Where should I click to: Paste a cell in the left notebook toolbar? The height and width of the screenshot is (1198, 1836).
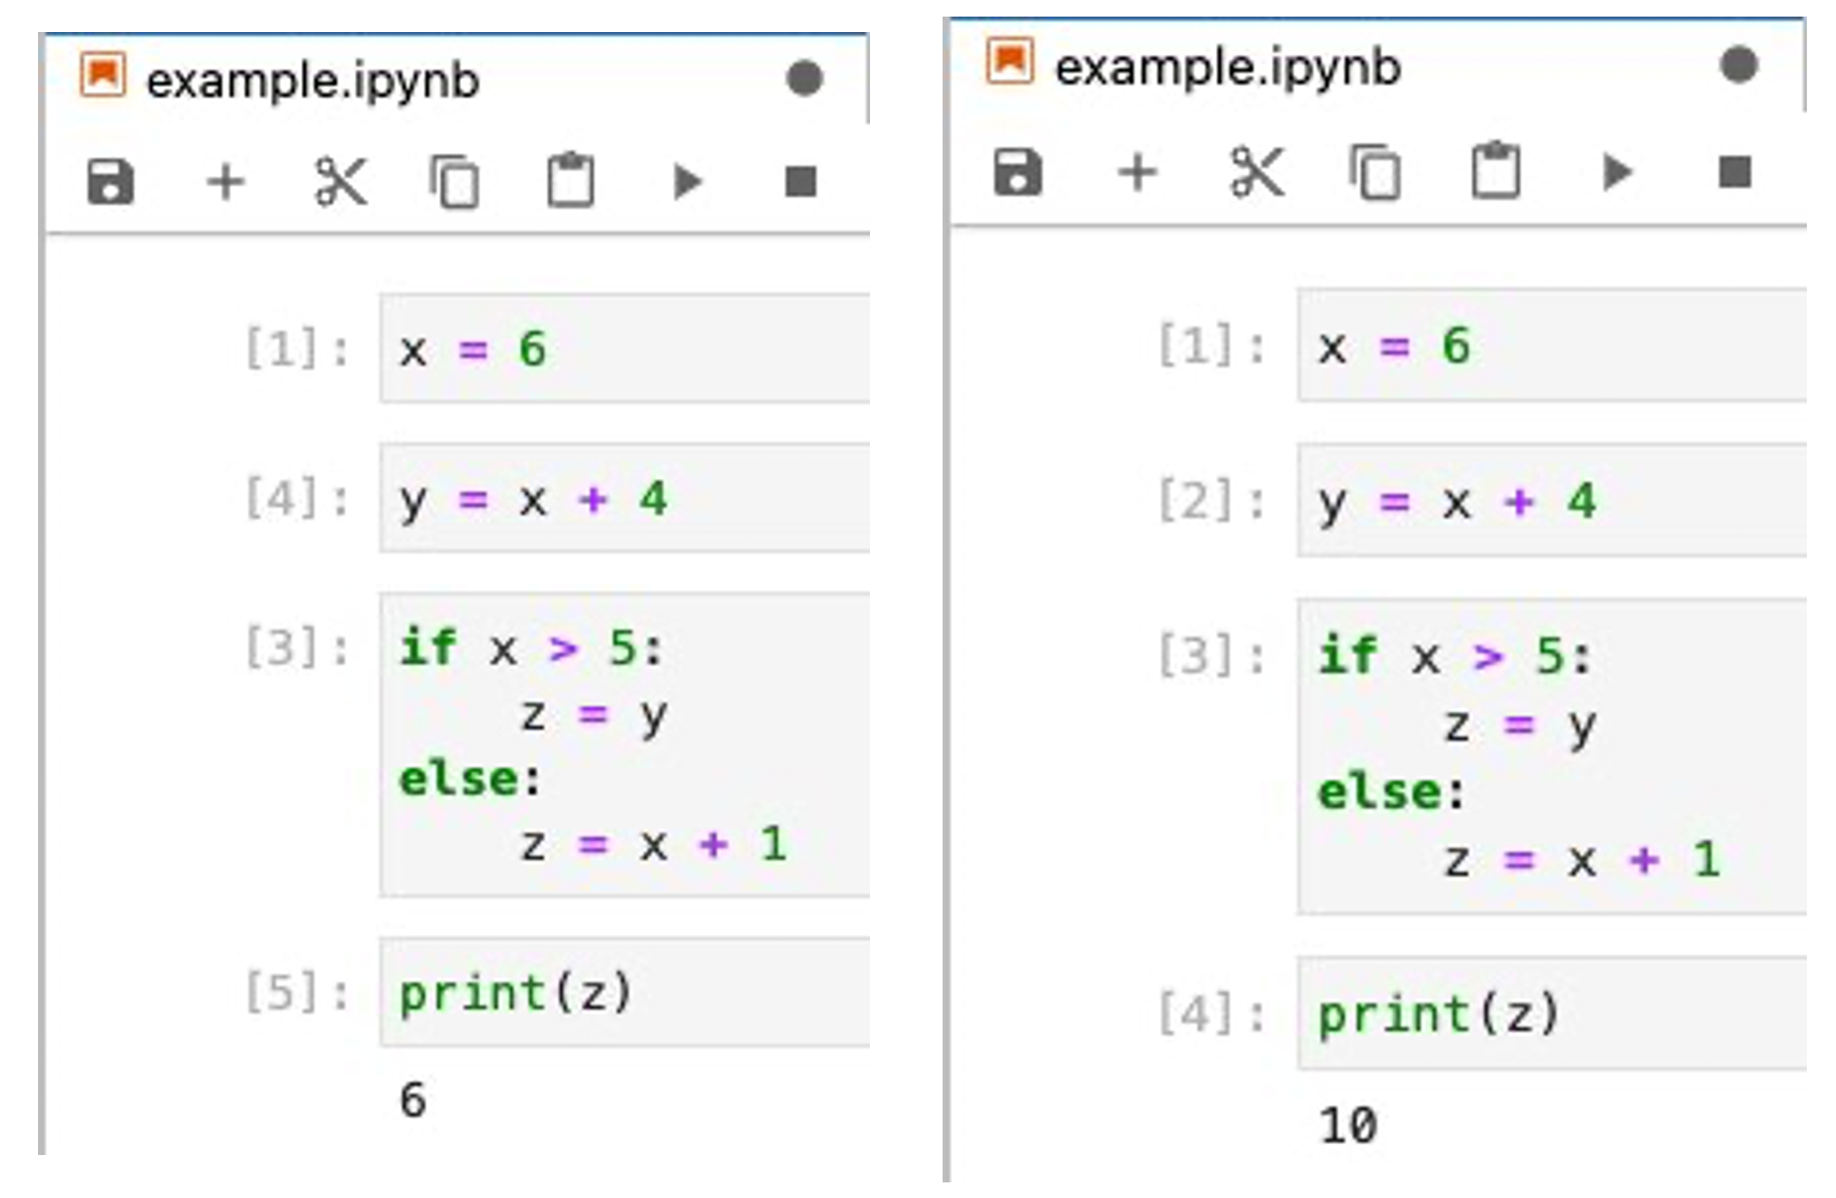(x=570, y=182)
